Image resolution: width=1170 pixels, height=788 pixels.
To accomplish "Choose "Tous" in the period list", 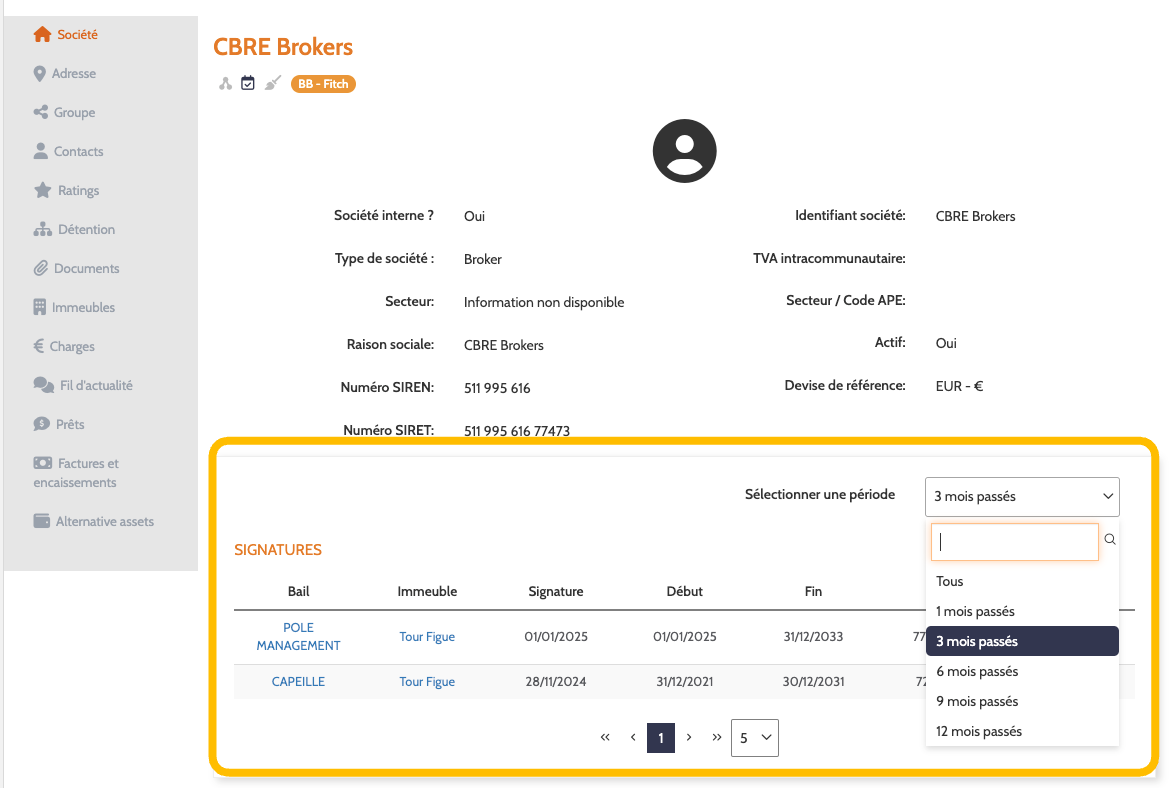I will coord(950,582).
